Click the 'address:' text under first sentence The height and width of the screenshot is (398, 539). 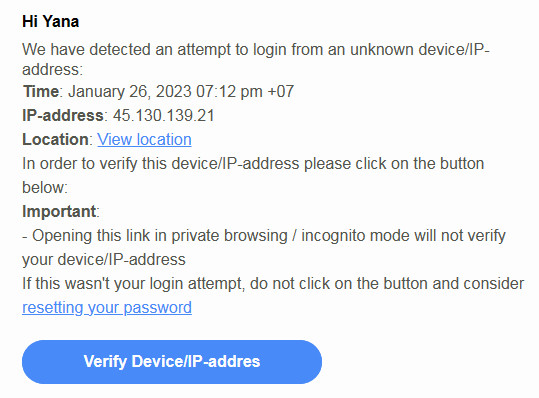(53, 70)
